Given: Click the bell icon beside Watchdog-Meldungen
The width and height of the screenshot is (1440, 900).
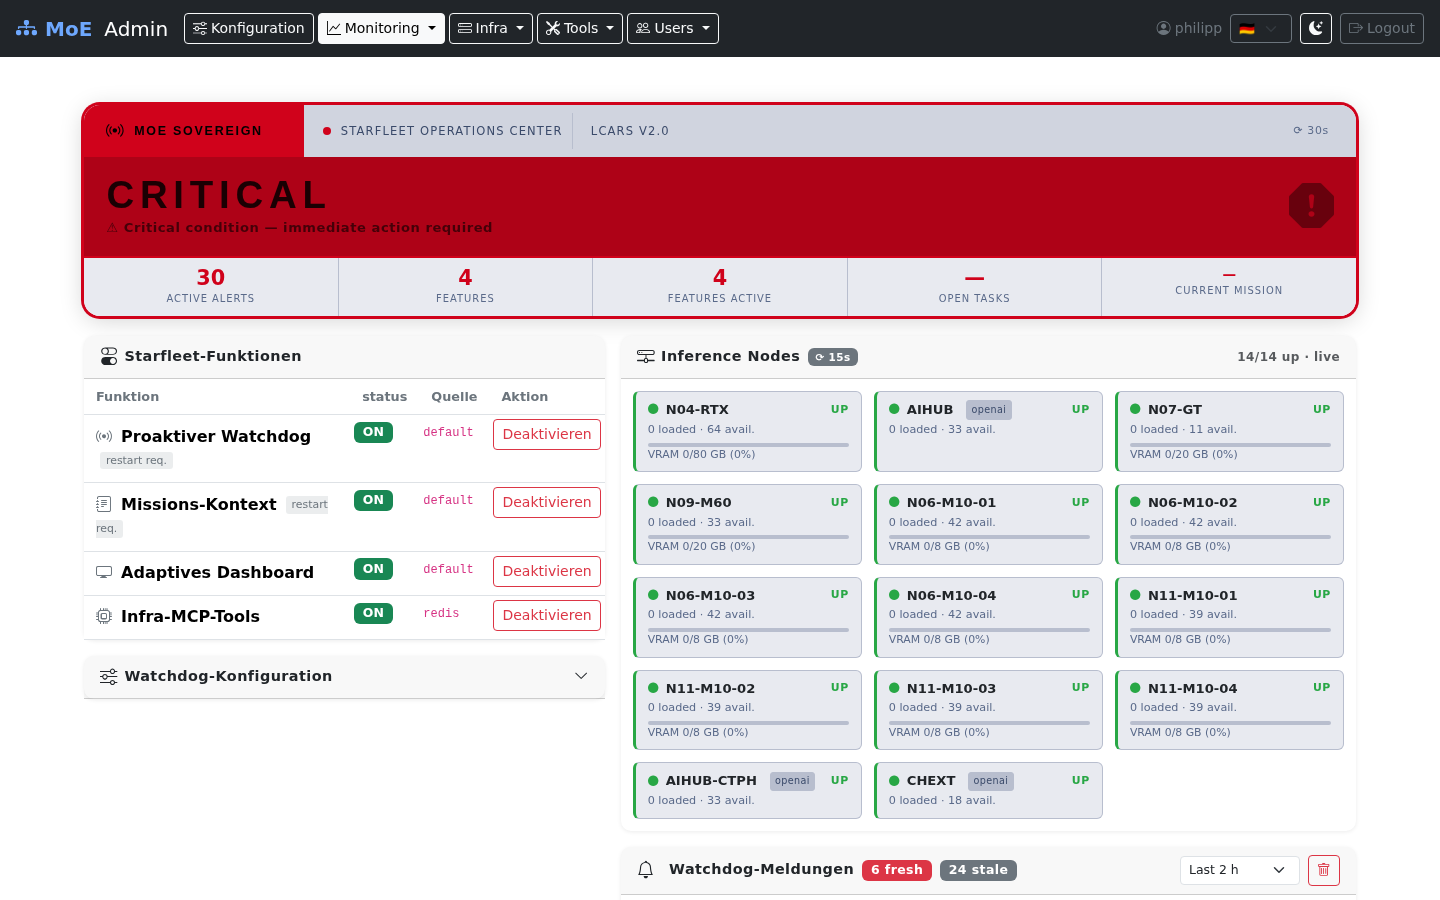Looking at the screenshot, I should point(646,870).
